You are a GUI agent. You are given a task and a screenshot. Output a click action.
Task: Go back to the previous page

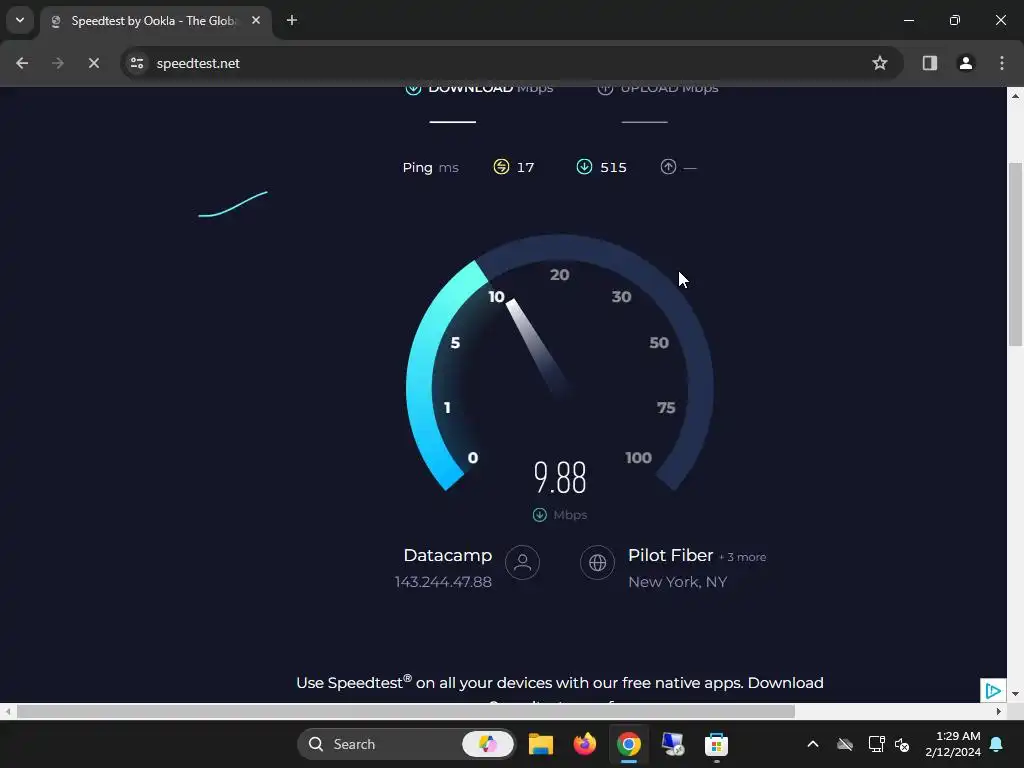pos(22,63)
